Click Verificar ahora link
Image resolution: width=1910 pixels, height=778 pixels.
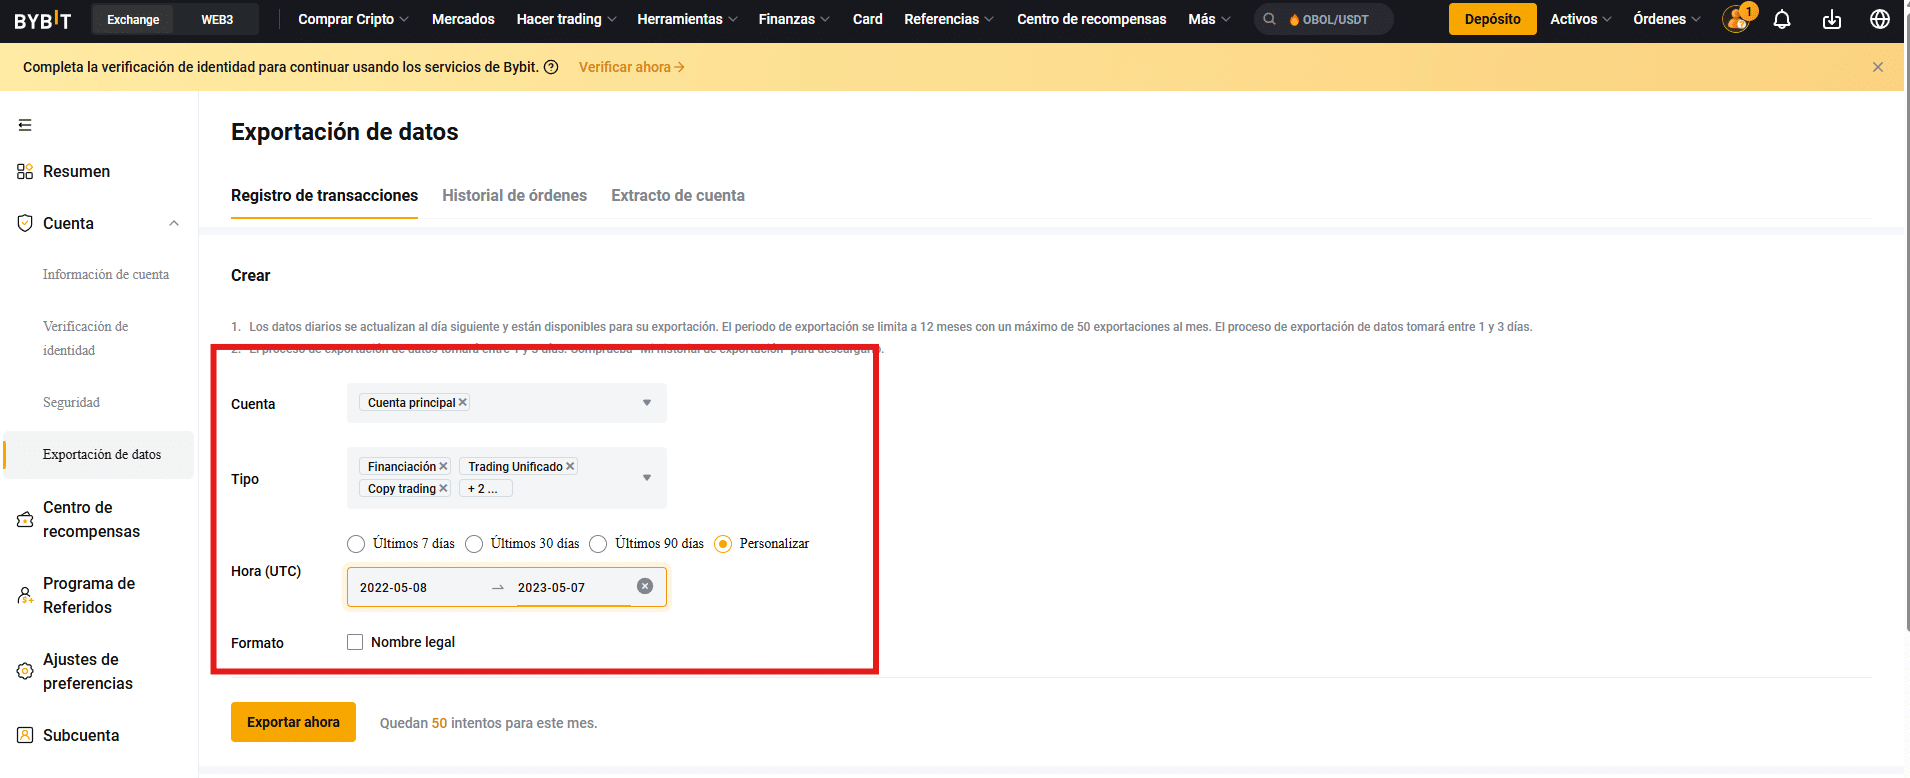(631, 67)
